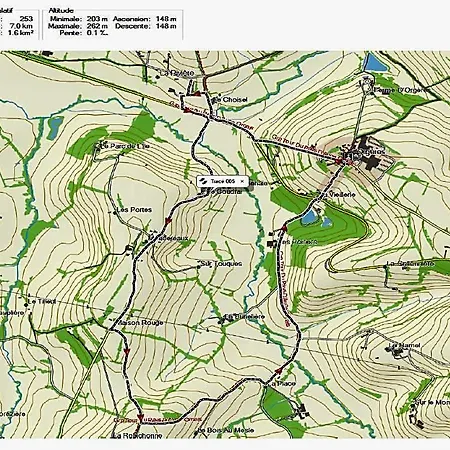The width and height of the screenshot is (450, 450).
Task: Click the red direction arrow beside Le Choisel
Action: pyautogui.click(x=197, y=94)
